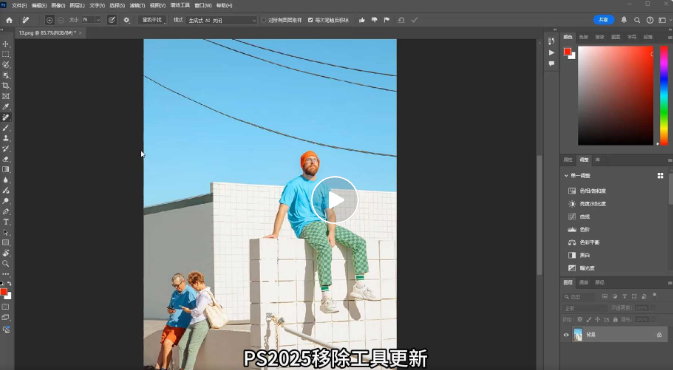Select the Remove tool in left toolbar
Screen dimensions: 673x370
[6, 117]
